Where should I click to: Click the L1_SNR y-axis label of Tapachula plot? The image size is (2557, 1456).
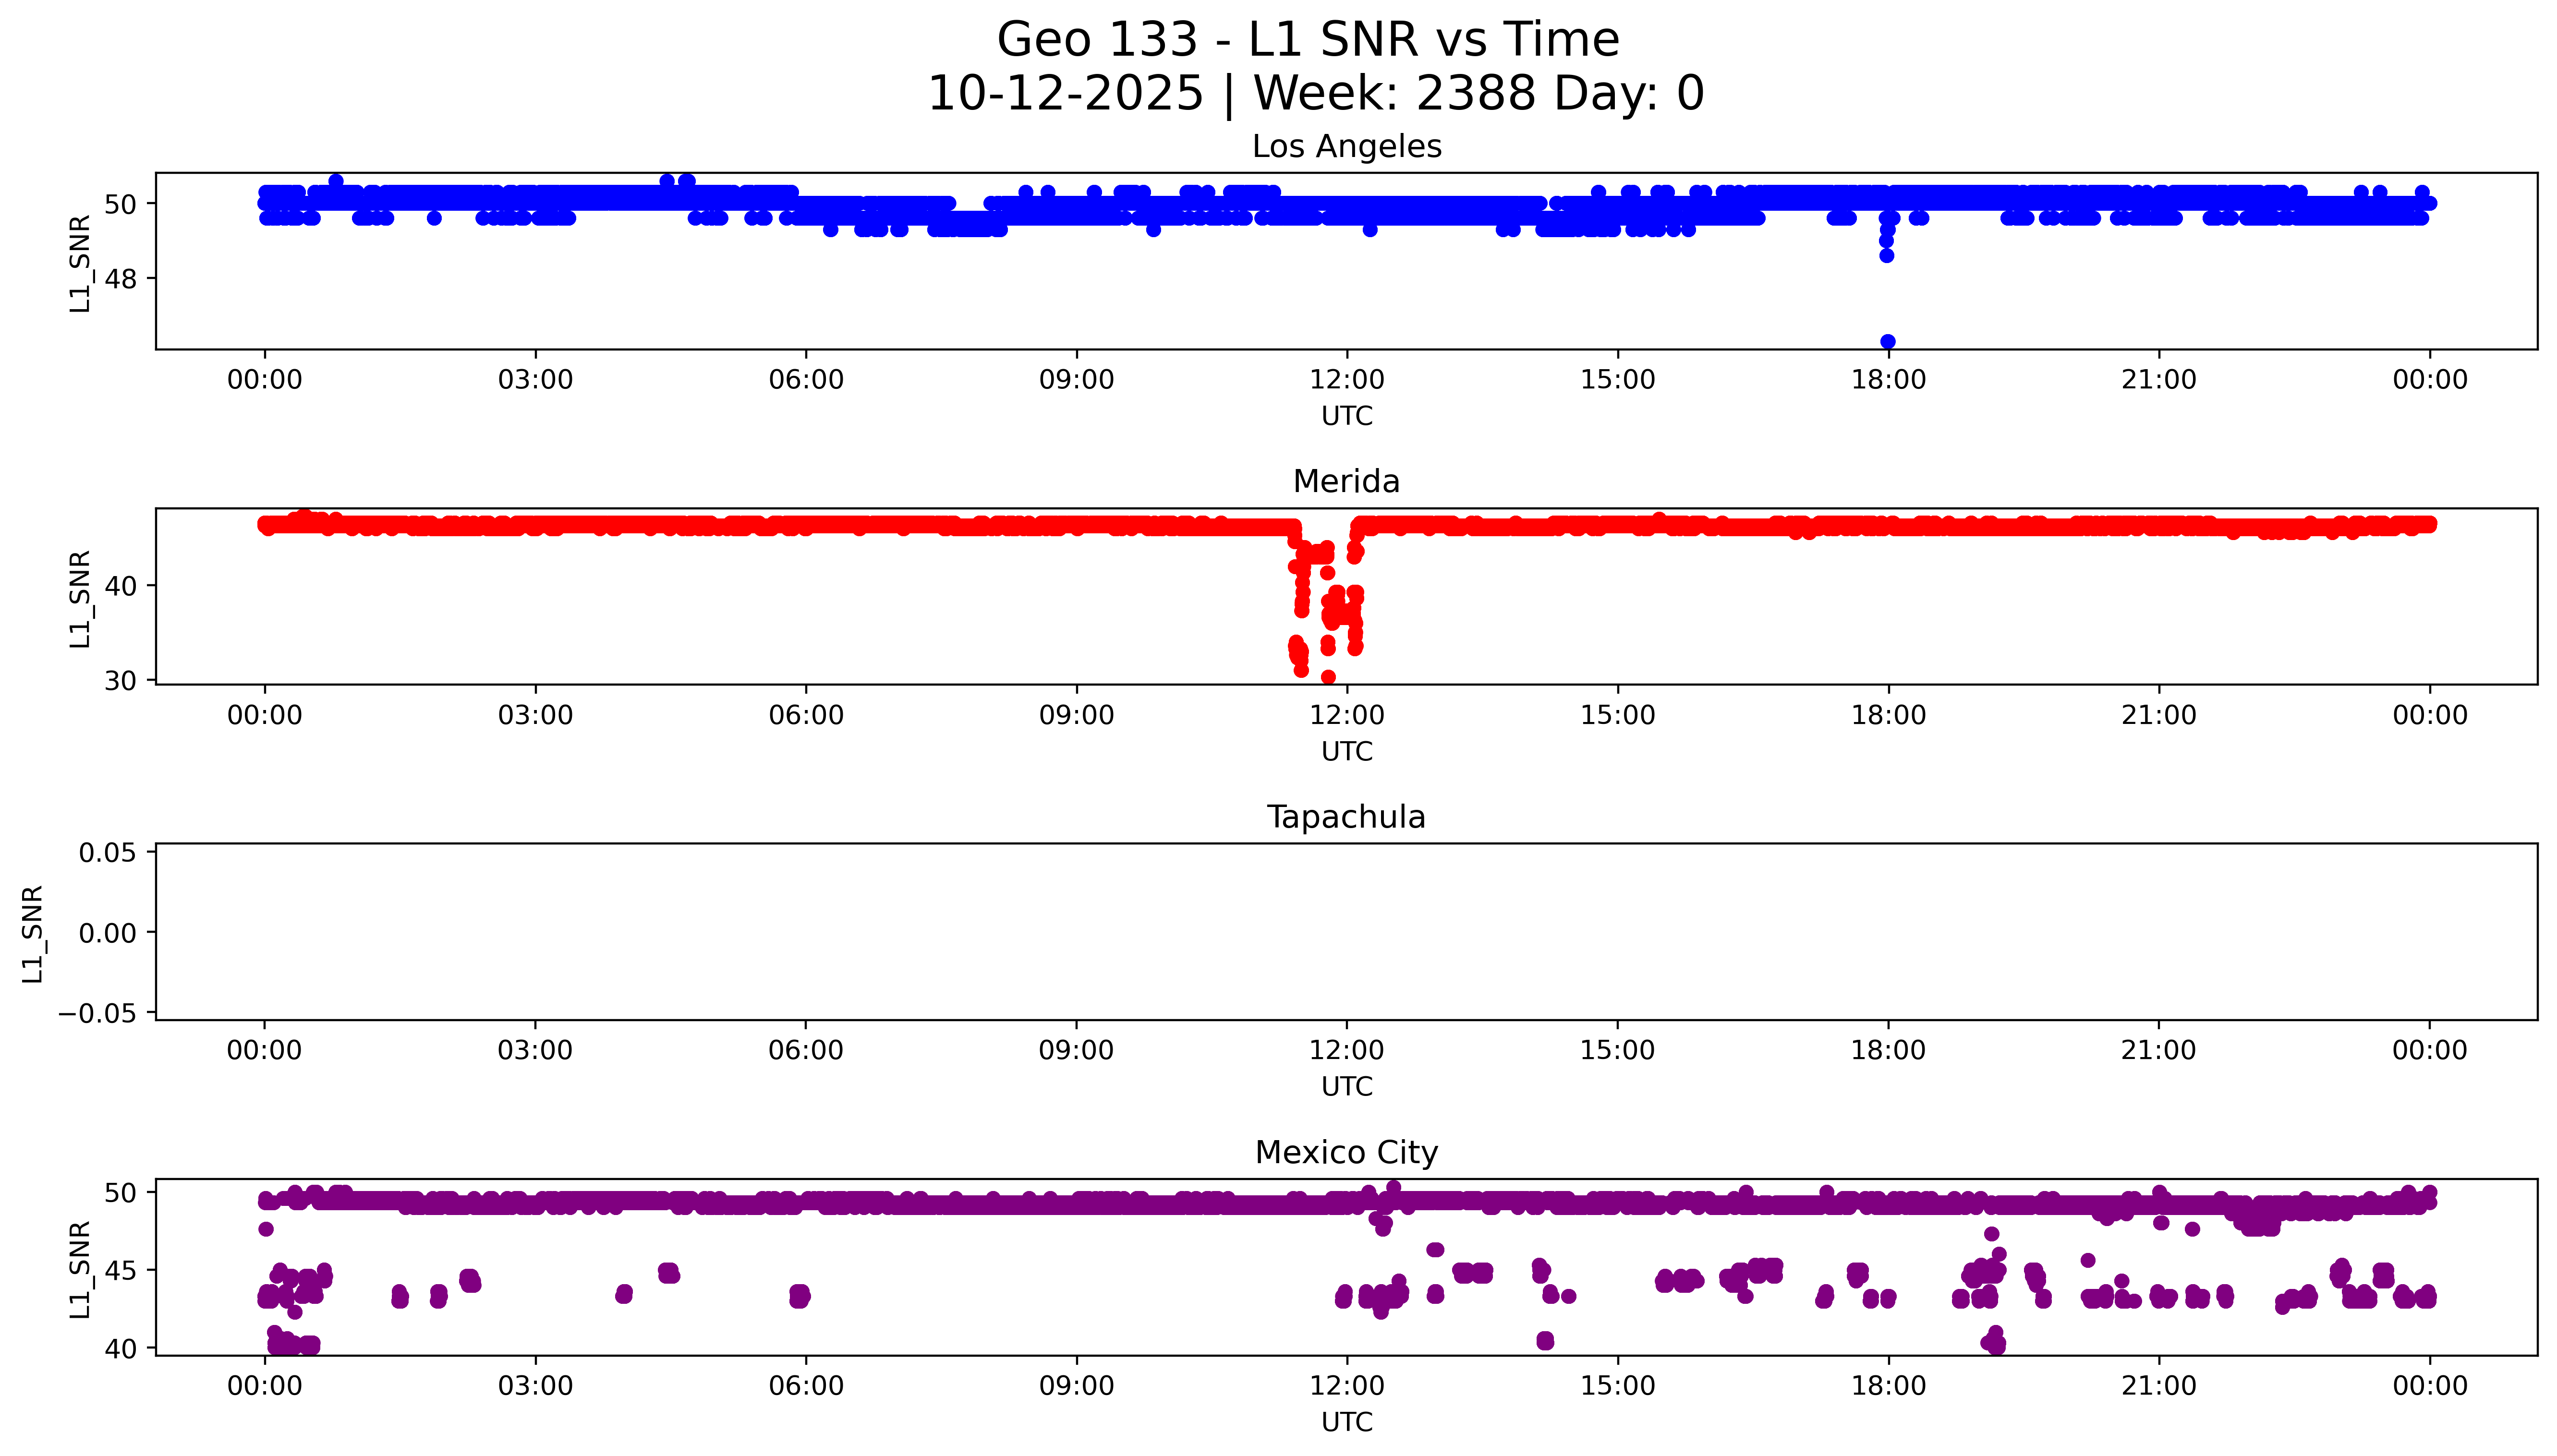[x=32, y=933]
